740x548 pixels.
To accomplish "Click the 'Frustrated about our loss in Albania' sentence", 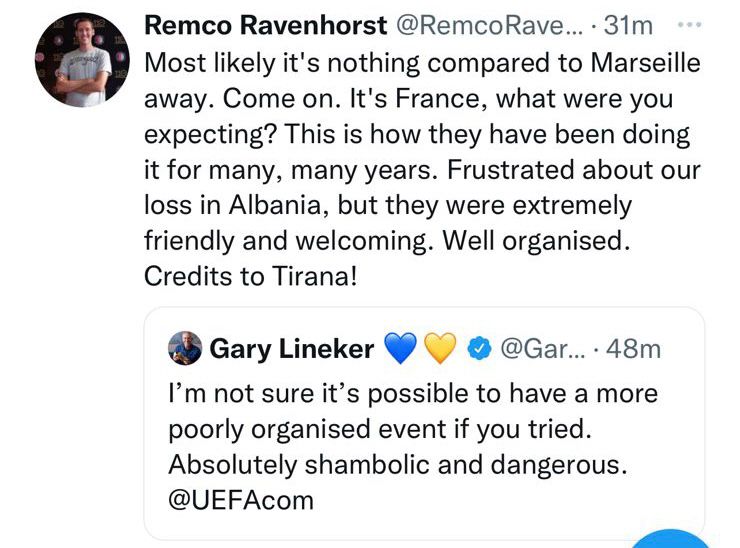I will tap(422, 187).
